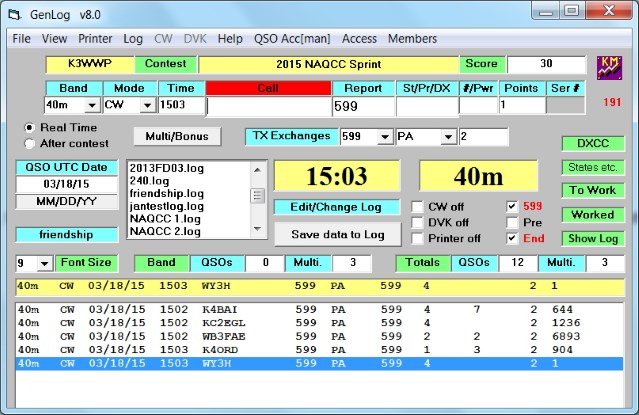
Task: Uncheck the End checkbox
Action: tap(512, 239)
